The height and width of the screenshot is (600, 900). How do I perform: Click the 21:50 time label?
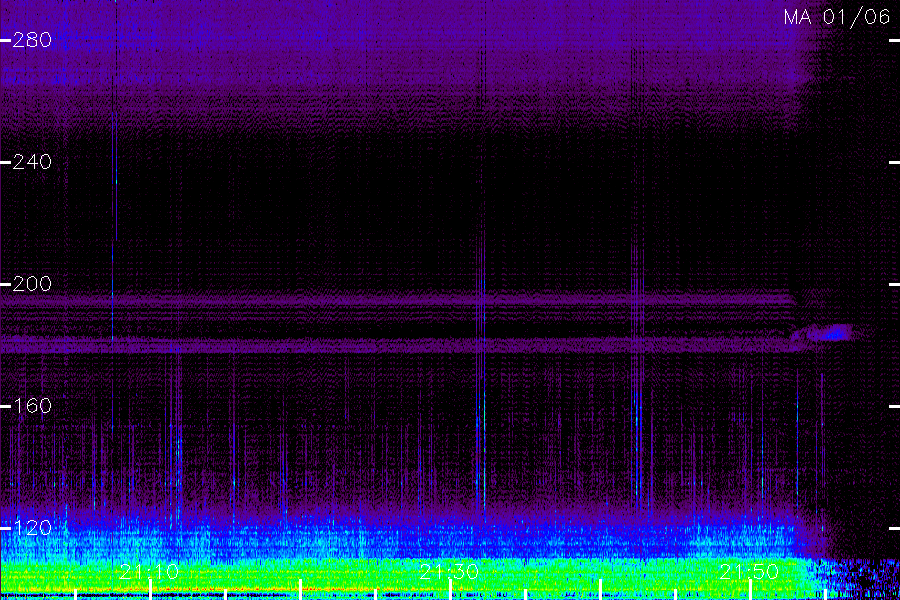749,572
